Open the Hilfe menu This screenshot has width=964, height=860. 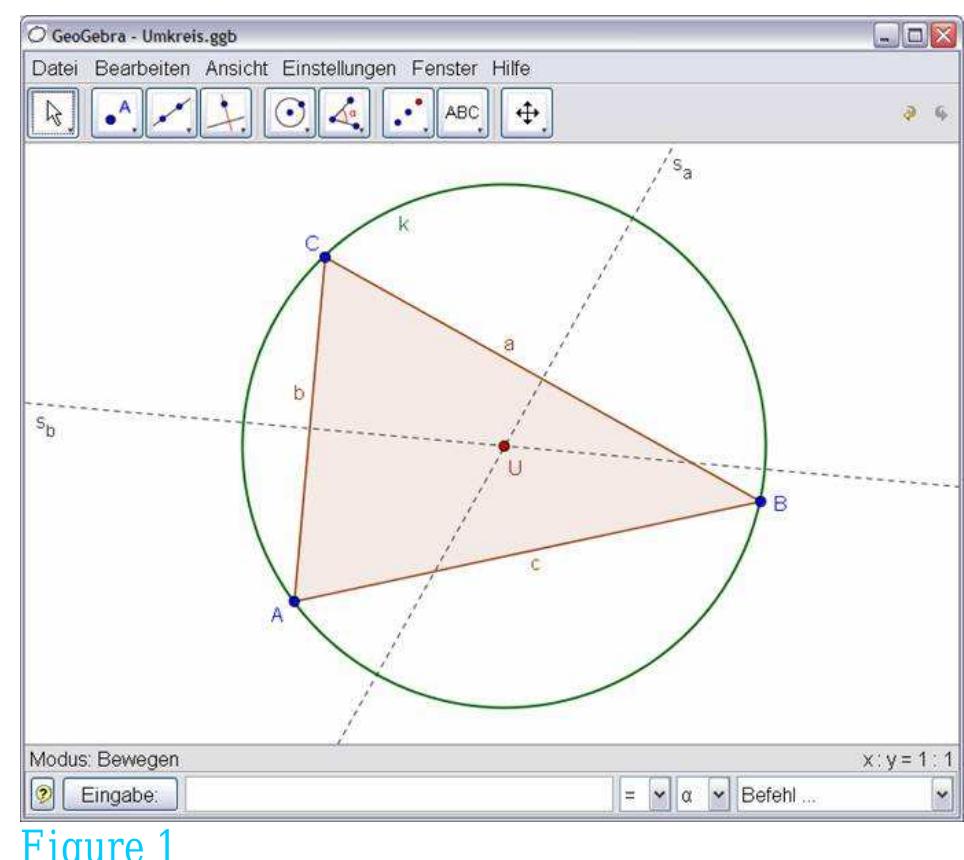coord(511,68)
